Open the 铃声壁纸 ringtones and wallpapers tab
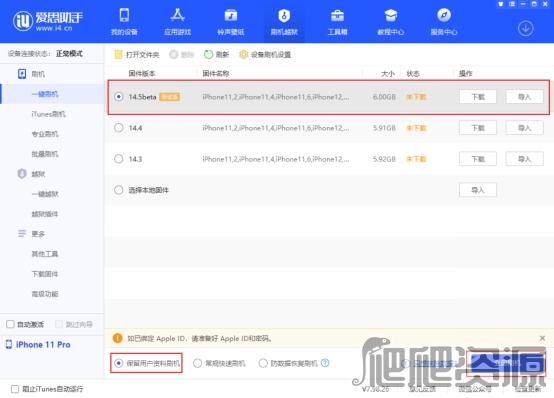This screenshot has height=398, width=554. pos(231,22)
